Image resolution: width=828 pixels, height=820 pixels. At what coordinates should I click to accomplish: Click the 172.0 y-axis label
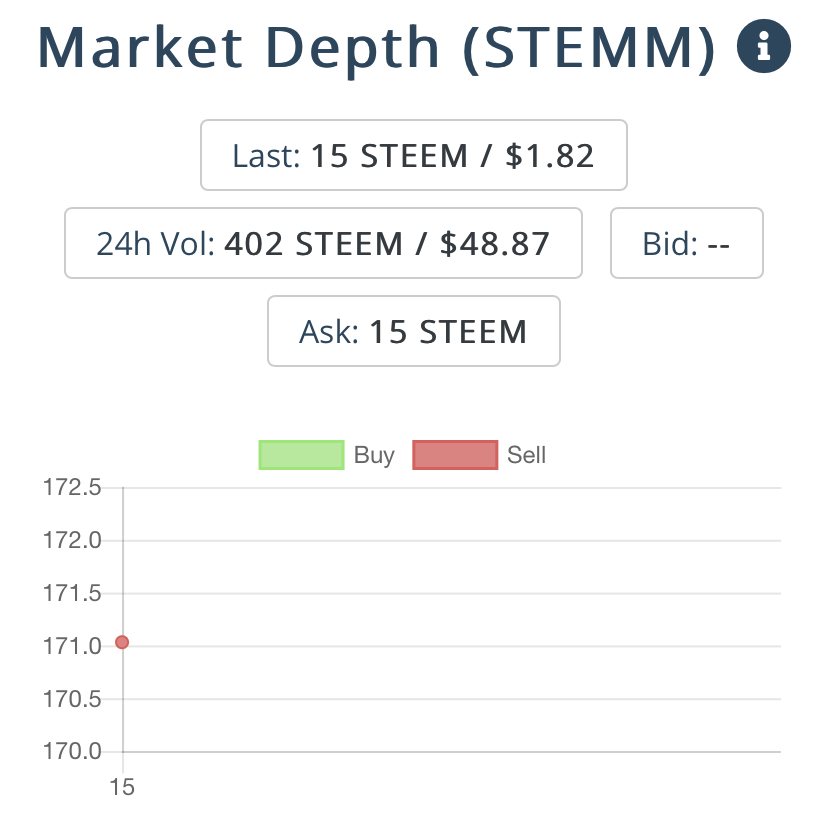coord(72,541)
